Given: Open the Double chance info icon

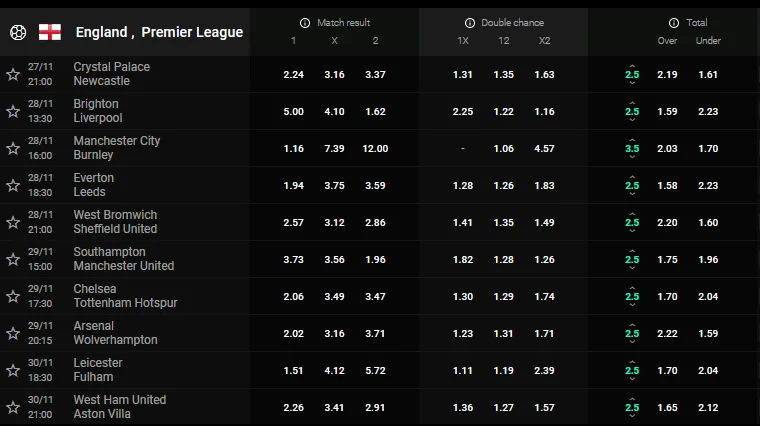Looking at the screenshot, I should (x=470, y=22).
